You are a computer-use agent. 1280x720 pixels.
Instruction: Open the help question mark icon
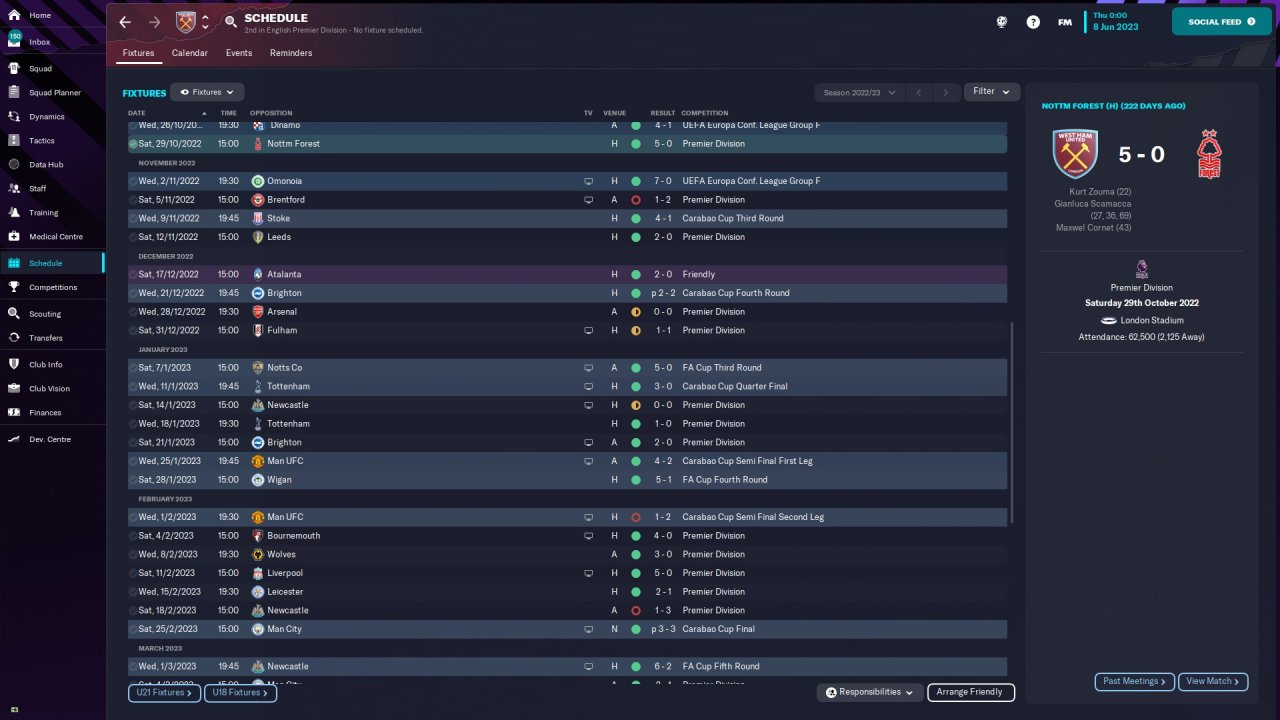point(1033,22)
